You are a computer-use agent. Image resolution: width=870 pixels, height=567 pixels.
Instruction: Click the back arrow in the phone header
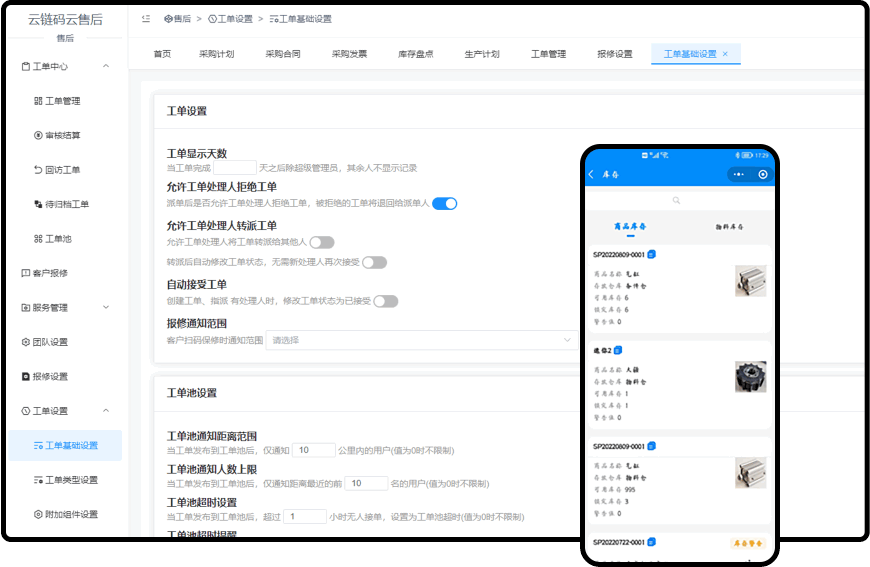click(592, 174)
